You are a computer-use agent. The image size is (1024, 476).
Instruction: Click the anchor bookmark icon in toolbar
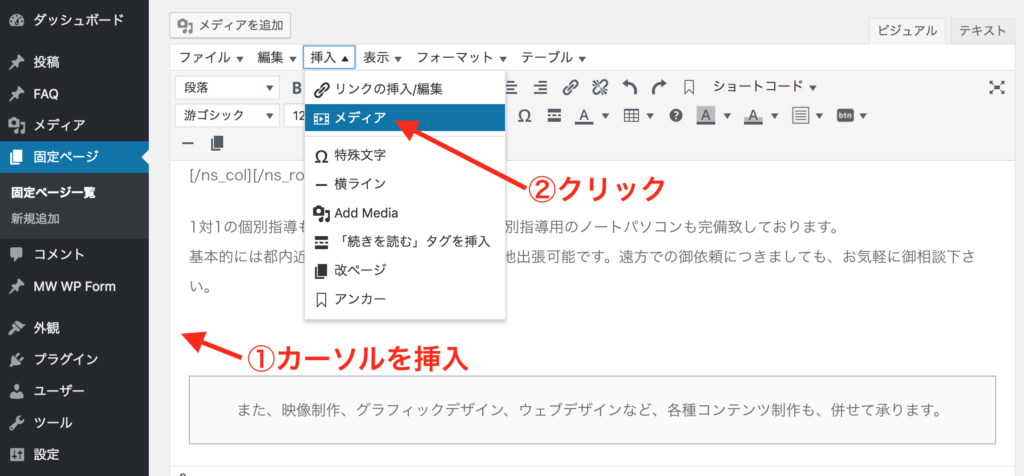(689, 87)
